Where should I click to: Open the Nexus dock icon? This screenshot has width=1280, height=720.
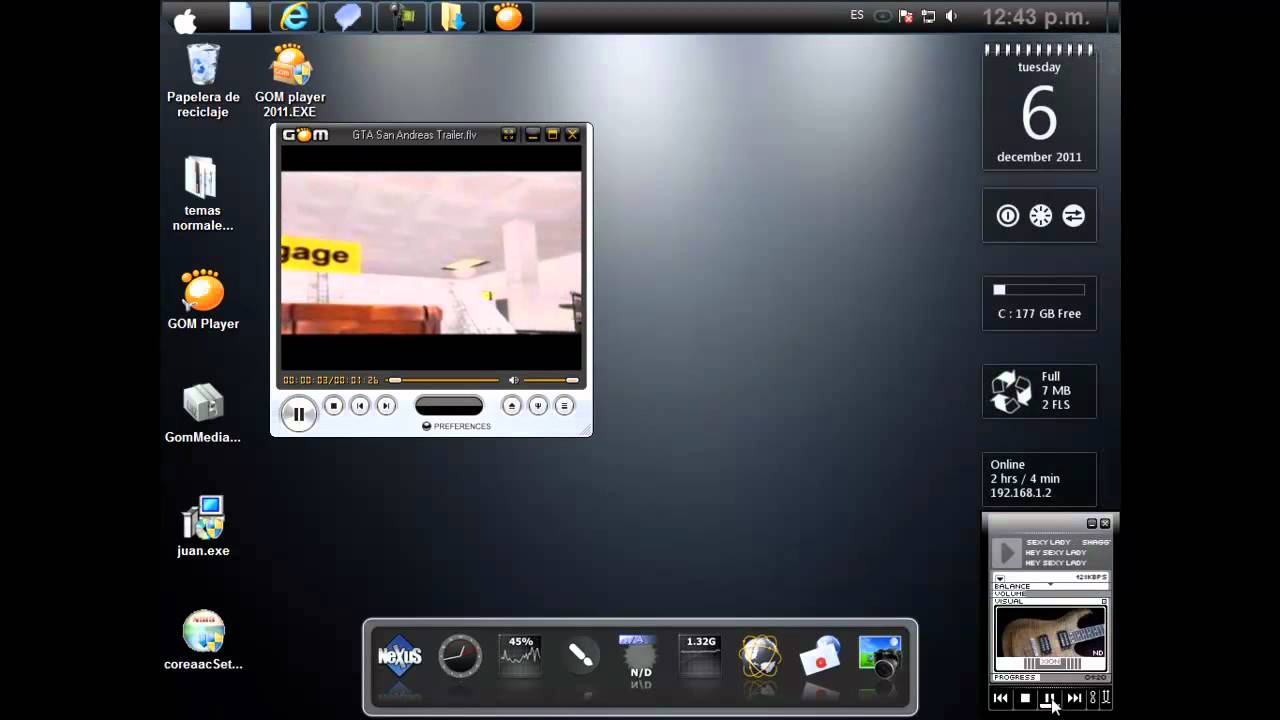tap(400, 657)
